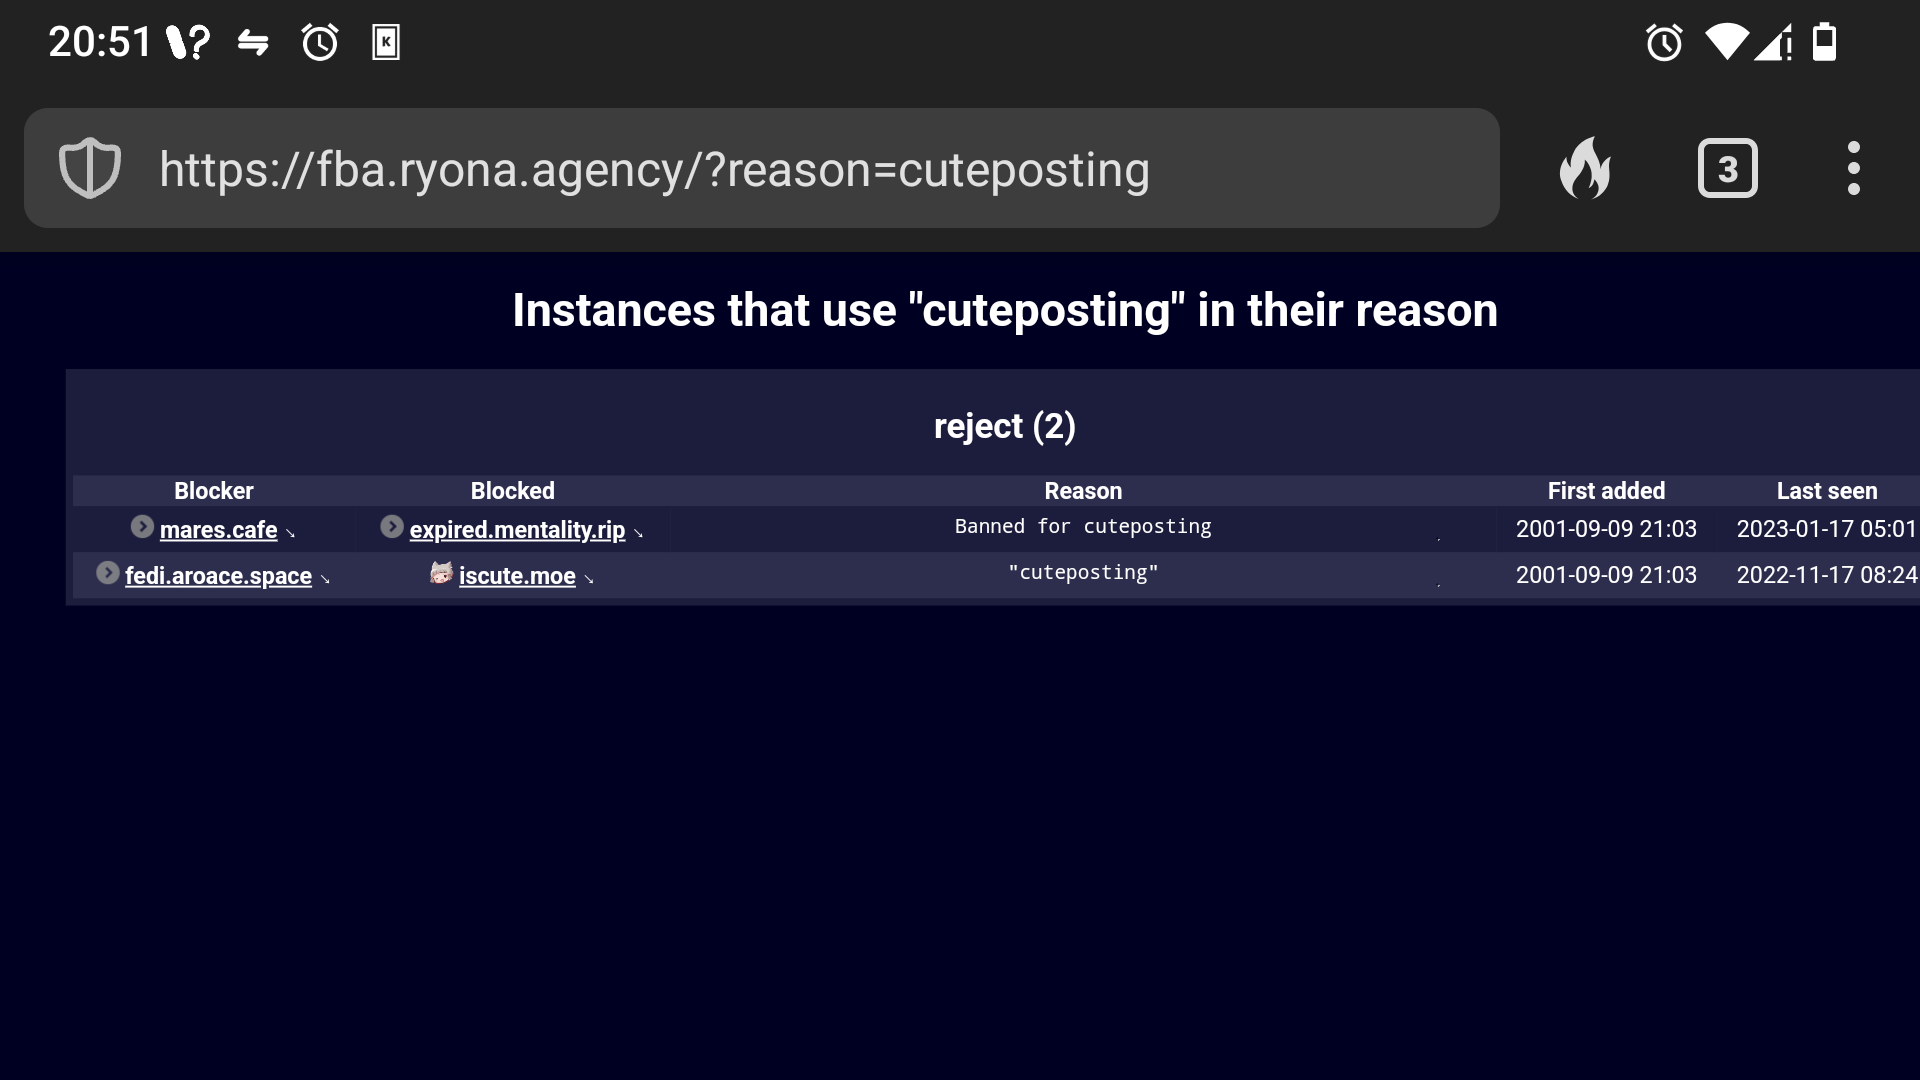Open the fedi.aroace.space blocker link
This screenshot has height=1080, width=1920.
(218, 576)
